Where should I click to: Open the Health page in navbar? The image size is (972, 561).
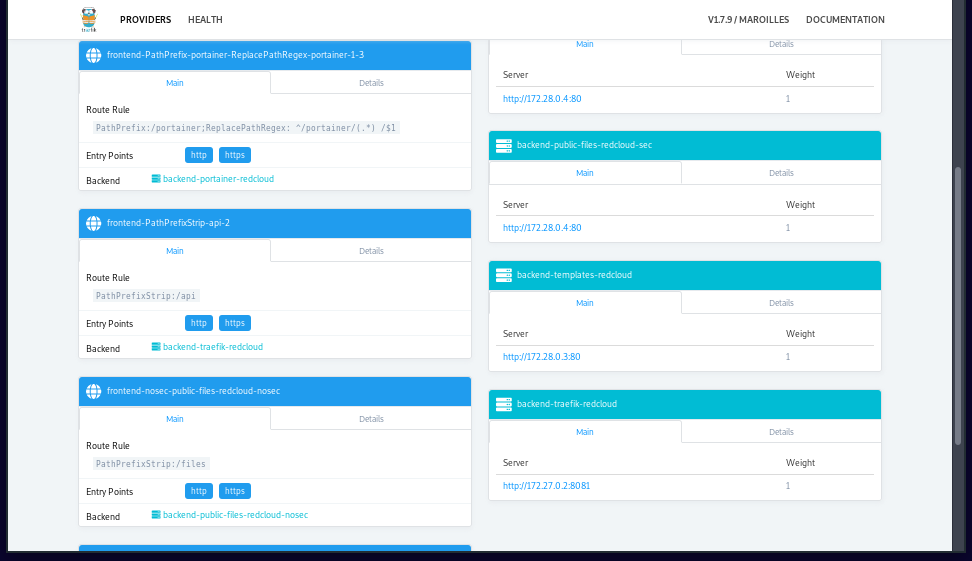click(x=205, y=20)
